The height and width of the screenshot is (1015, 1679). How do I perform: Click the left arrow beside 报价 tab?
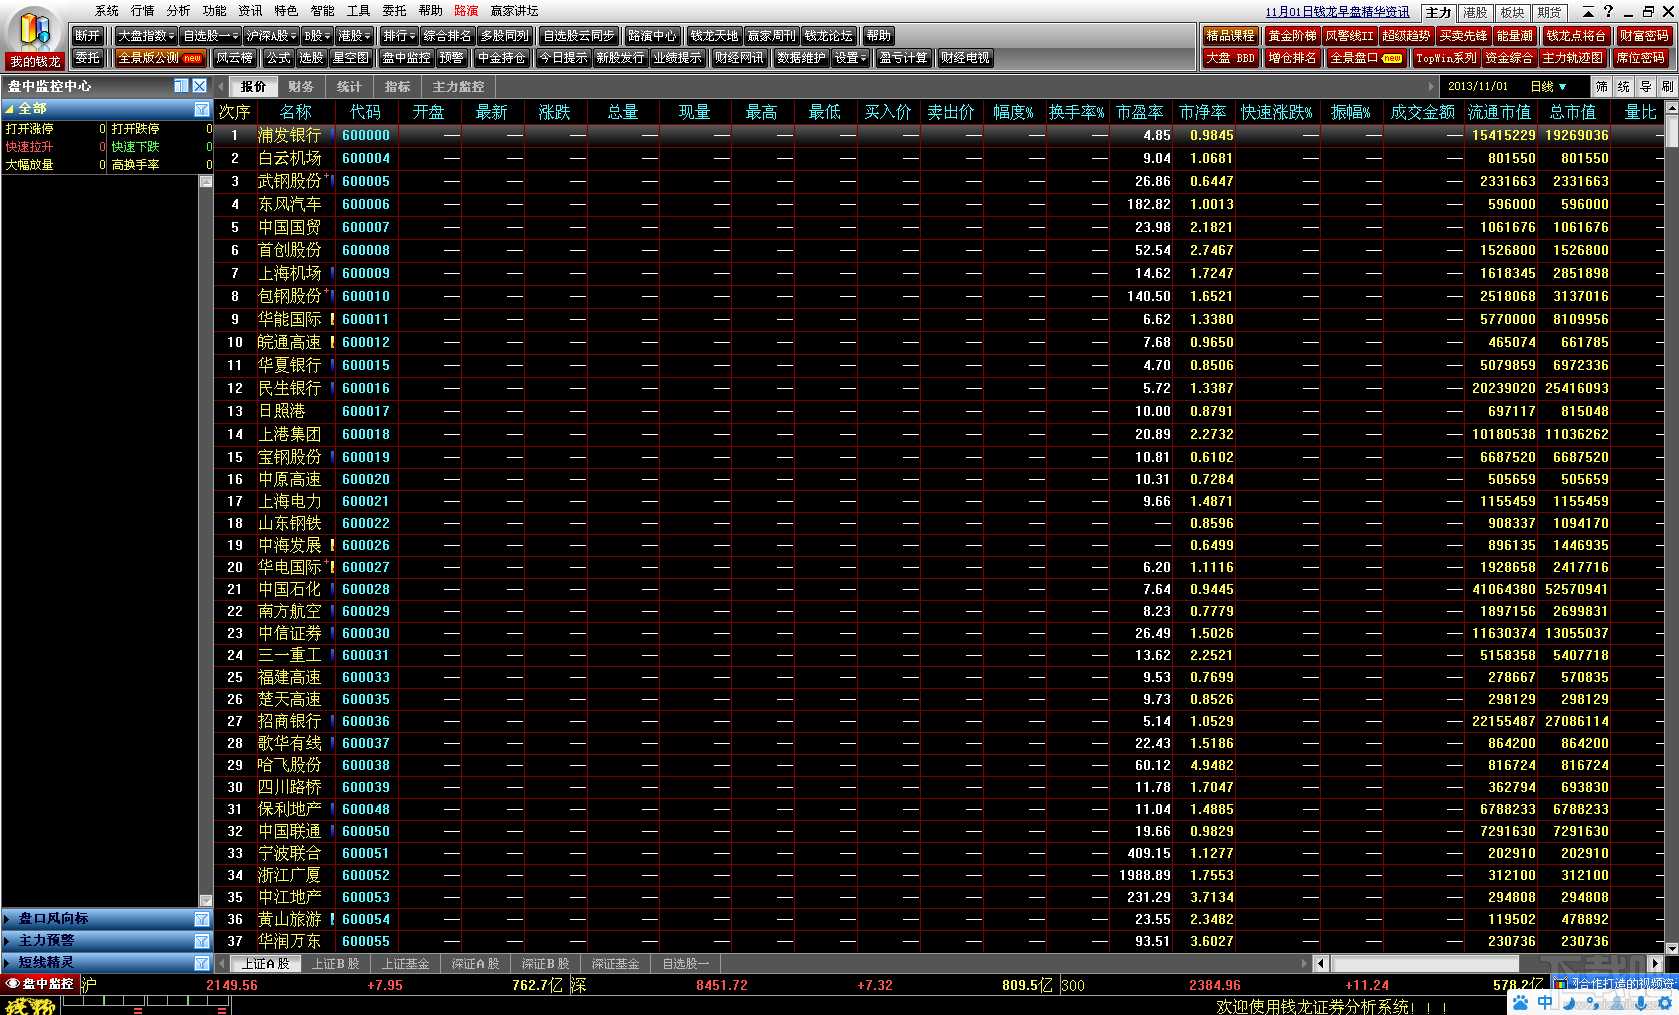(x=221, y=87)
